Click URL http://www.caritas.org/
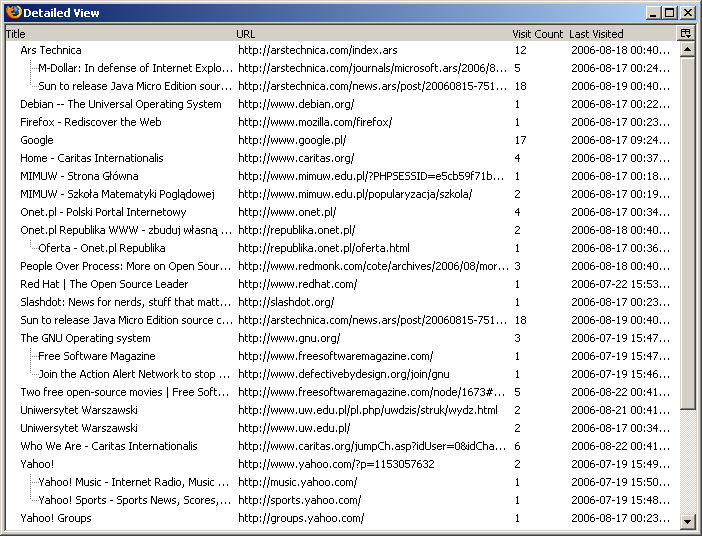 pyautogui.click(x=296, y=158)
